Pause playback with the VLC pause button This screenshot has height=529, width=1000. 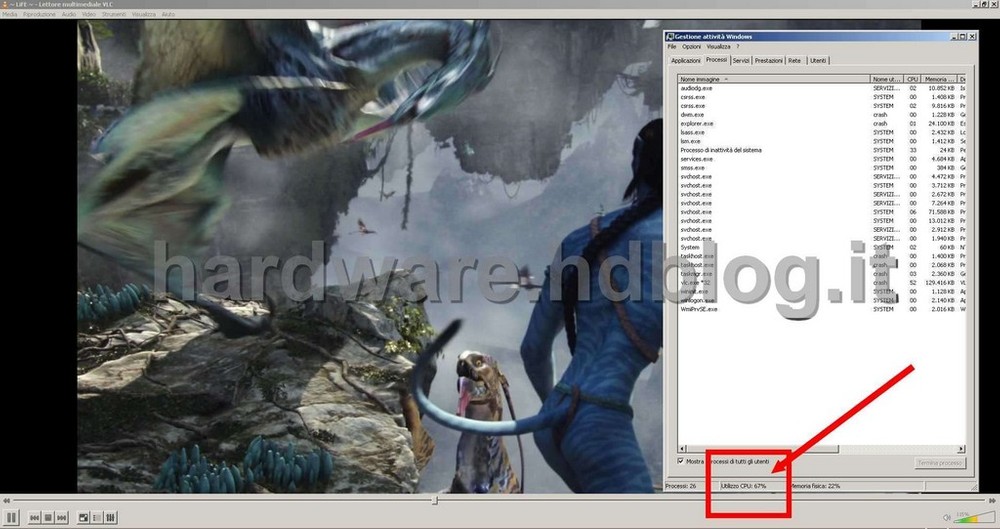pyautogui.click(x=11, y=518)
